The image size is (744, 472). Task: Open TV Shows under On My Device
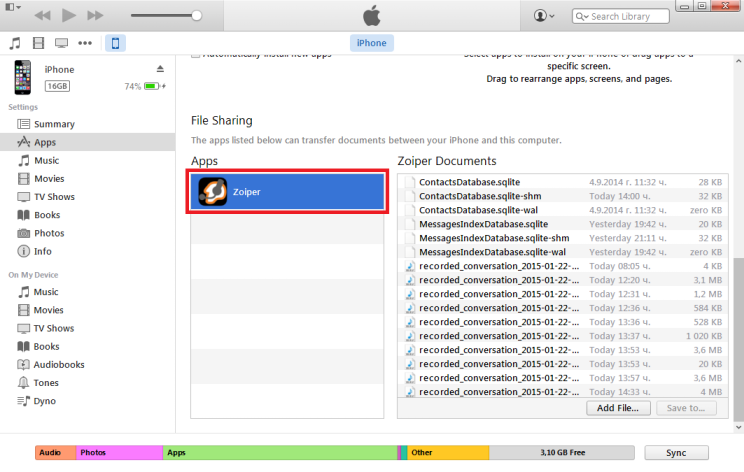coord(88,328)
